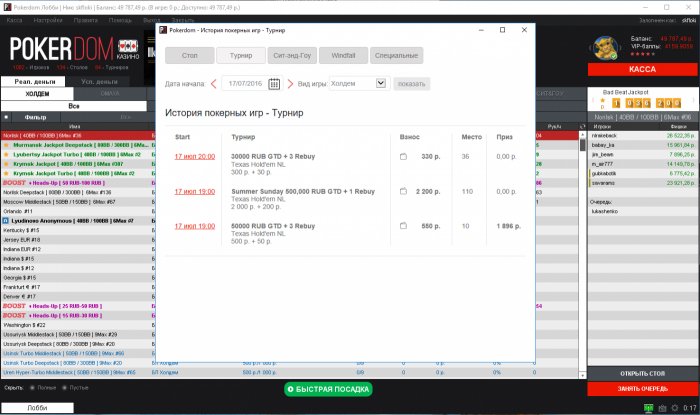Switch to Windfall history tab
This screenshot has width=700, height=415.
click(x=343, y=55)
